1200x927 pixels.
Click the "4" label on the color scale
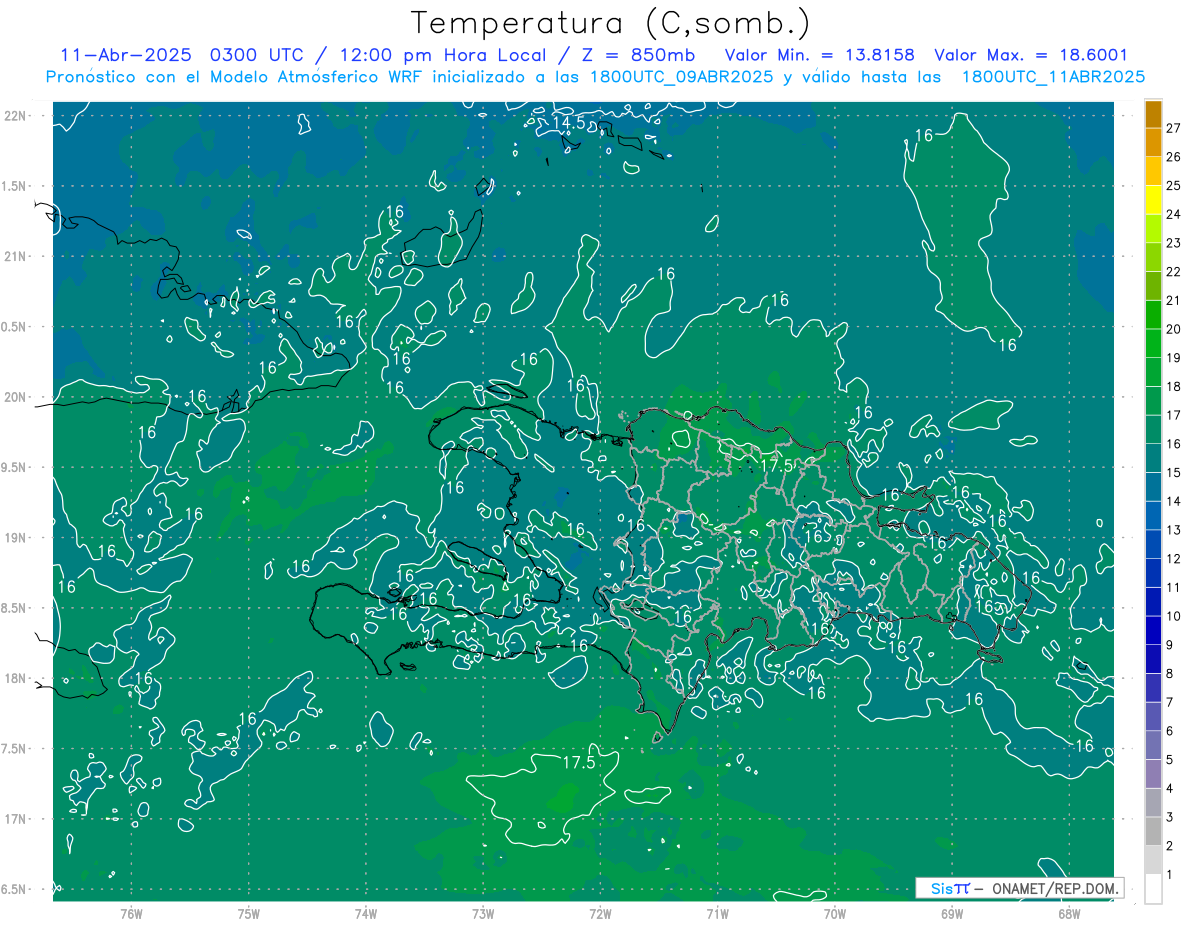pyautogui.click(x=1169, y=788)
